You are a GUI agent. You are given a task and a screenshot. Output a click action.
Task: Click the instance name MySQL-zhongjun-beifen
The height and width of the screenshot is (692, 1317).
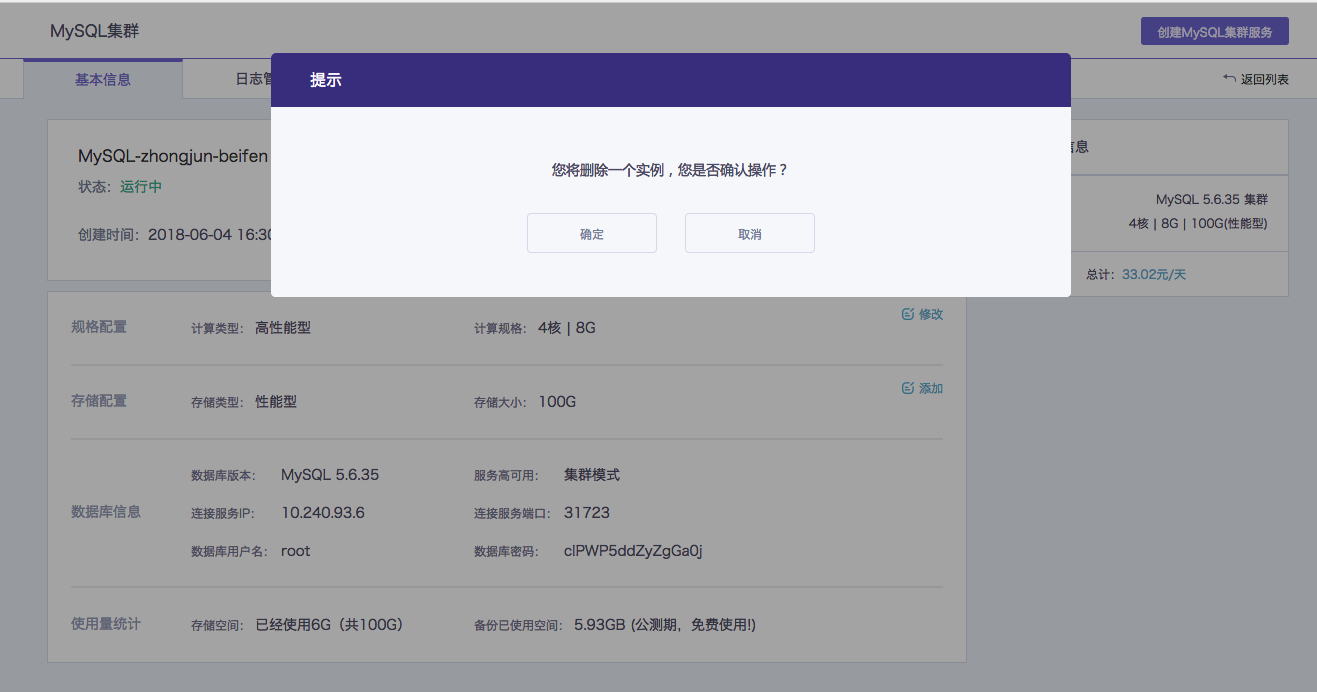[173, 156]
